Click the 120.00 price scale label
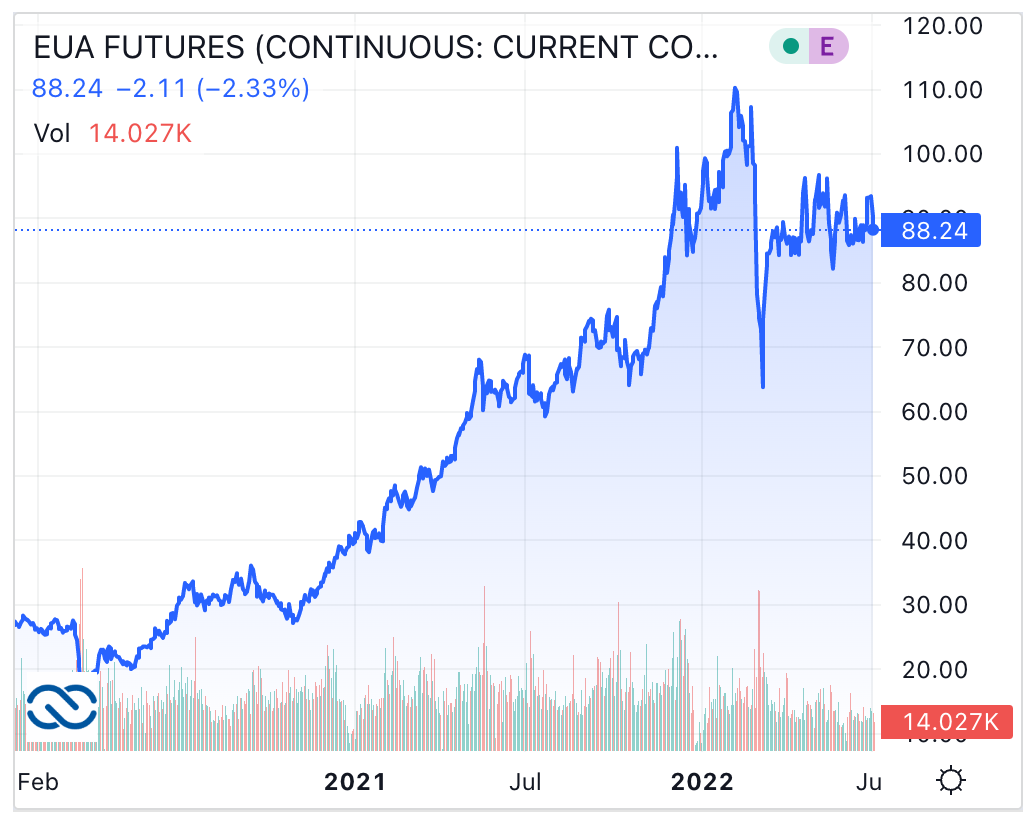This screenshot has width=1030, height=820. pos(942,26)
